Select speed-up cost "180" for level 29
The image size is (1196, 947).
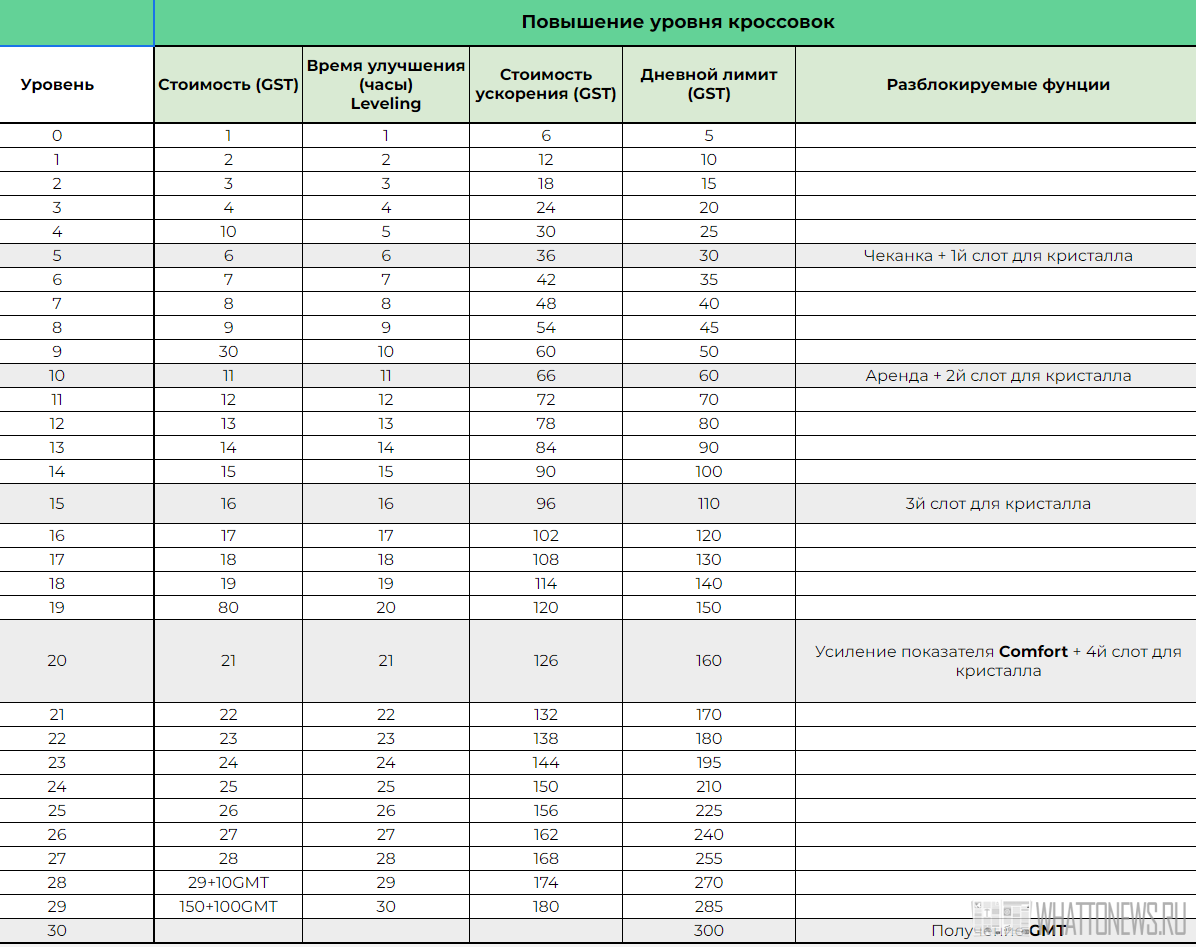point(545,907)
